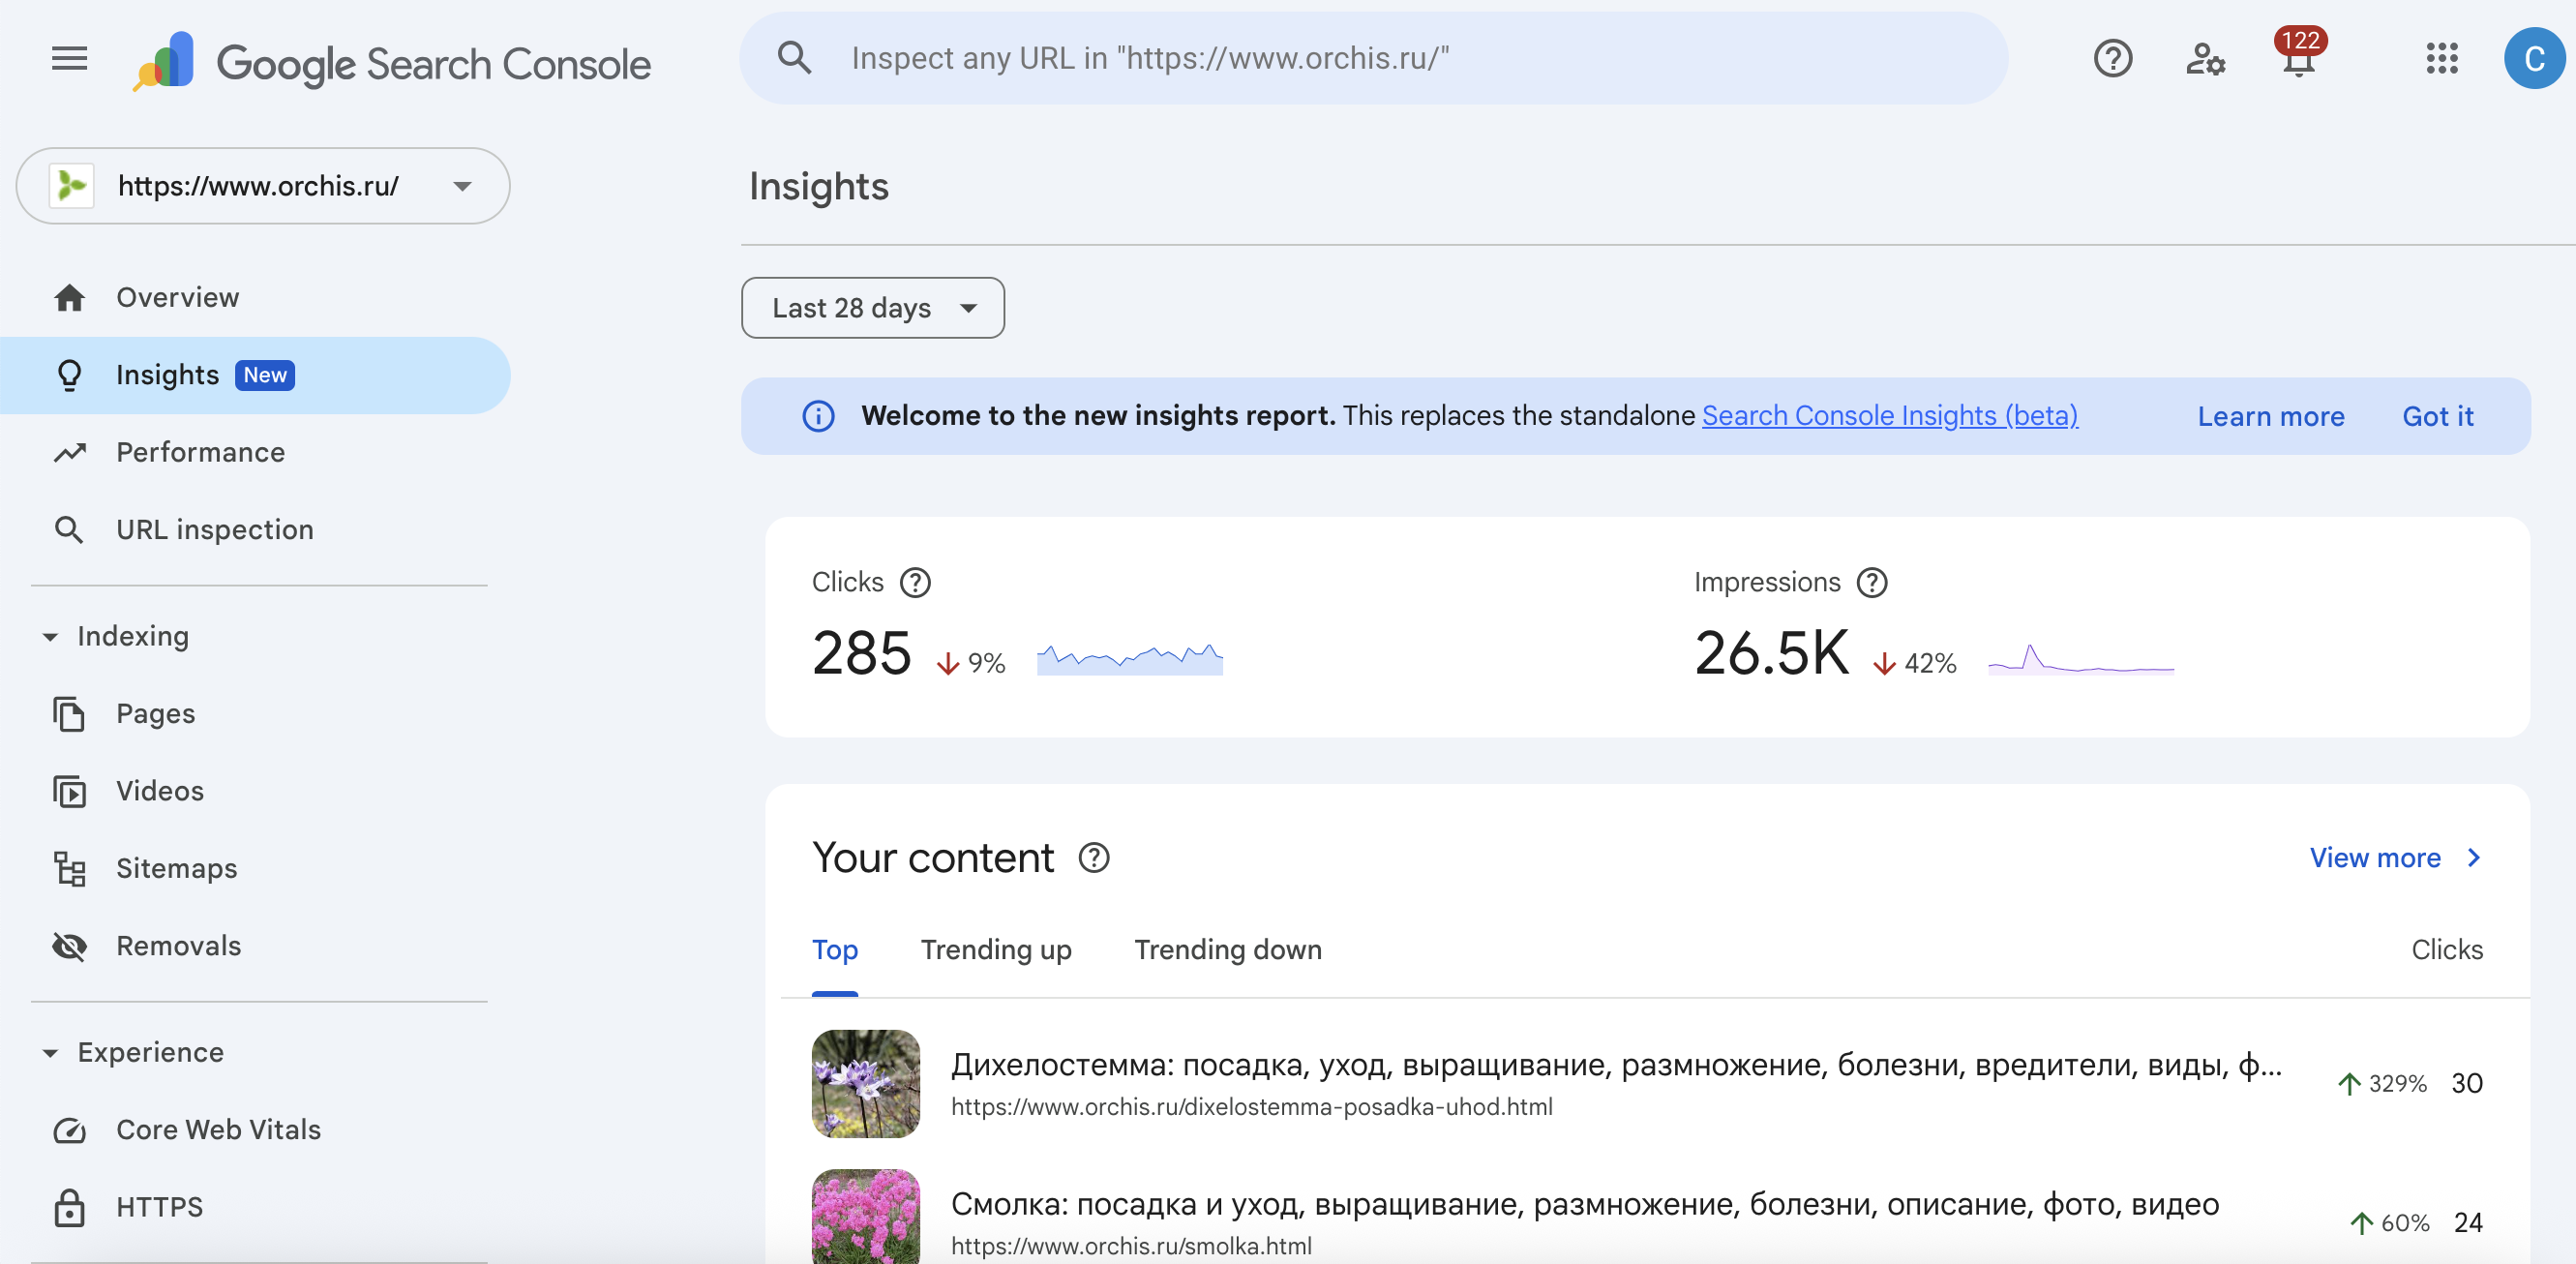Open the account avatar C
Screen dimensions: 2576x1264
coord(2533,59)
